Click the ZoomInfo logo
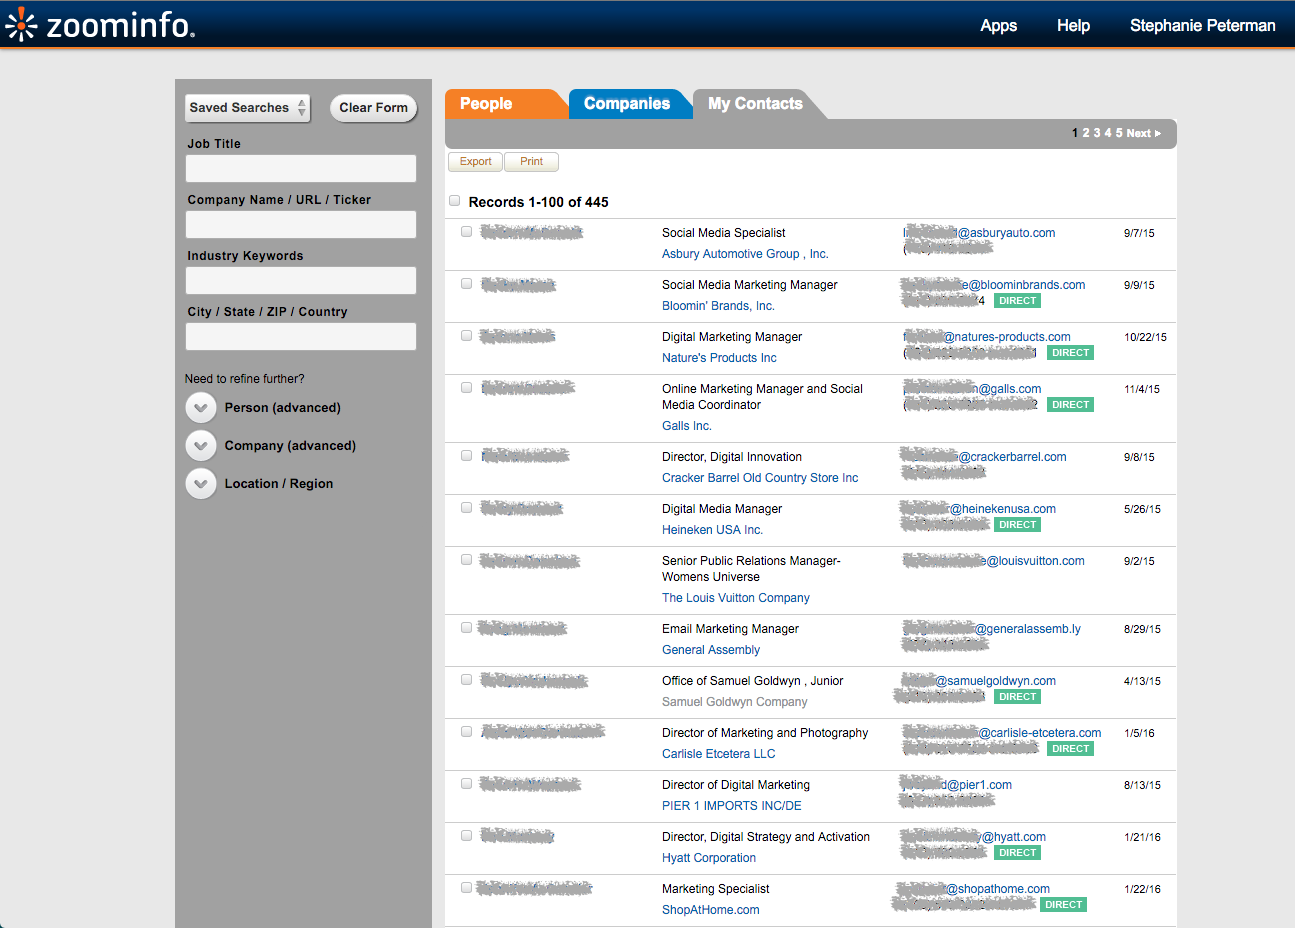This screenshot has width=1295, height=928. (100, 24)
